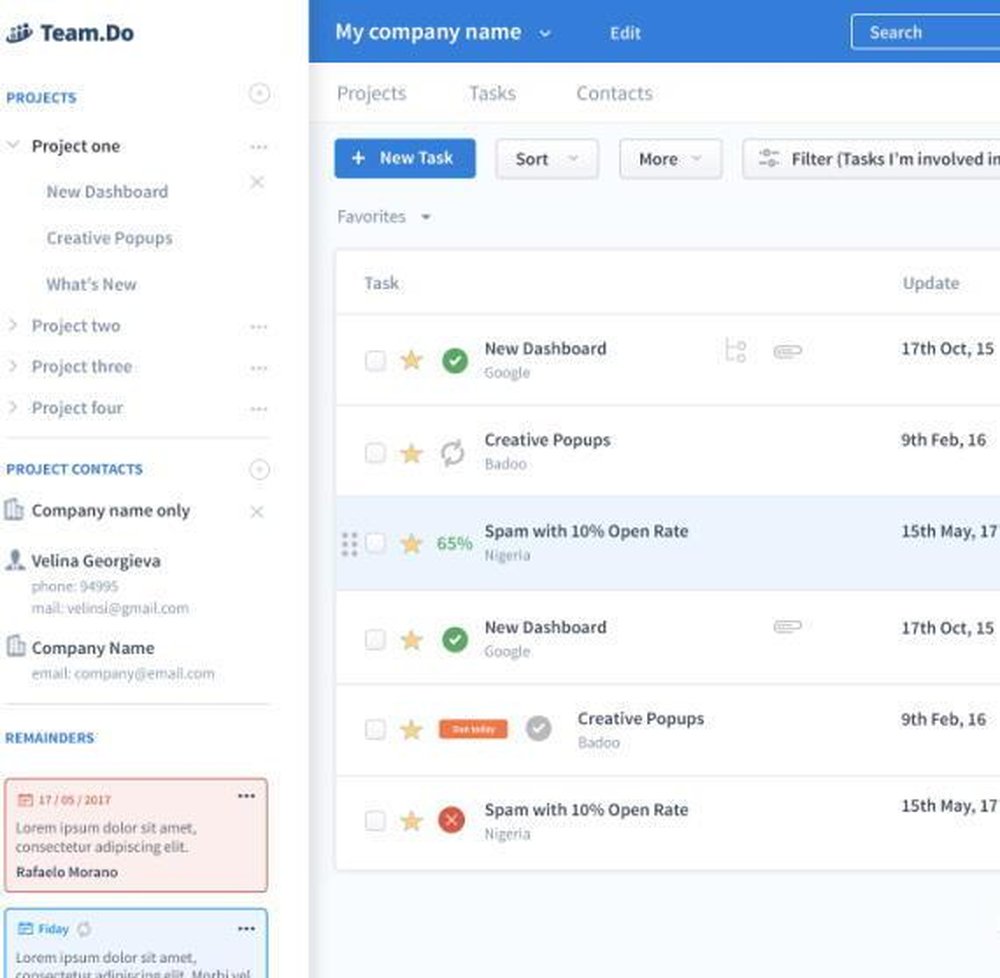Toggle favorite star on due-today Creative Popups
Image resolution: width=1000 pixels, height=978 pixels.
pyautogui.click(x=411, y=729)
